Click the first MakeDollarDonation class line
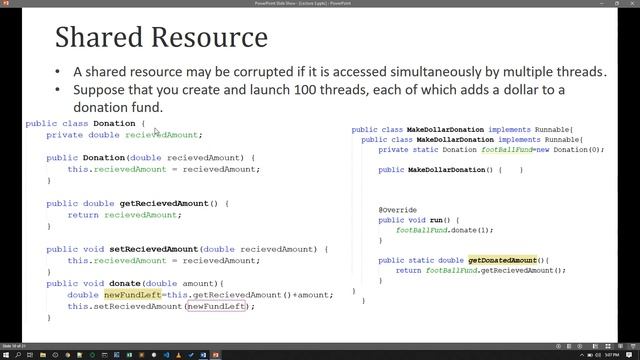The width and height of the screenshot is (640, 360). click(x=462, y=129)
